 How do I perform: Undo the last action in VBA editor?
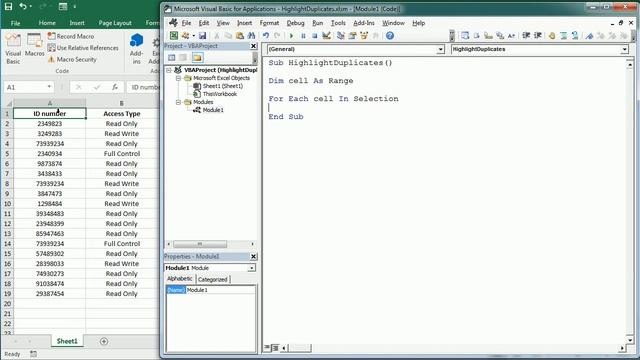coord(266,36)
